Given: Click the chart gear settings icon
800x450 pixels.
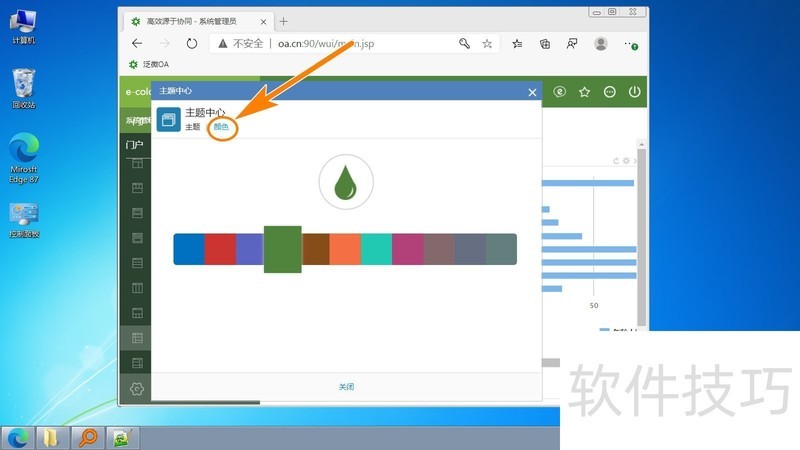Looking at the screenshot, I should coord(626,161).
